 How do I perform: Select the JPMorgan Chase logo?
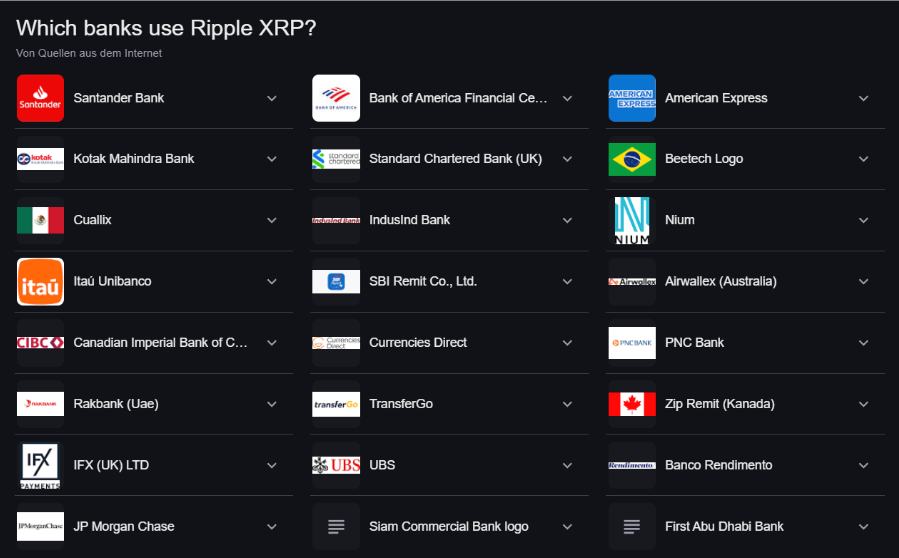coord(40,526)
